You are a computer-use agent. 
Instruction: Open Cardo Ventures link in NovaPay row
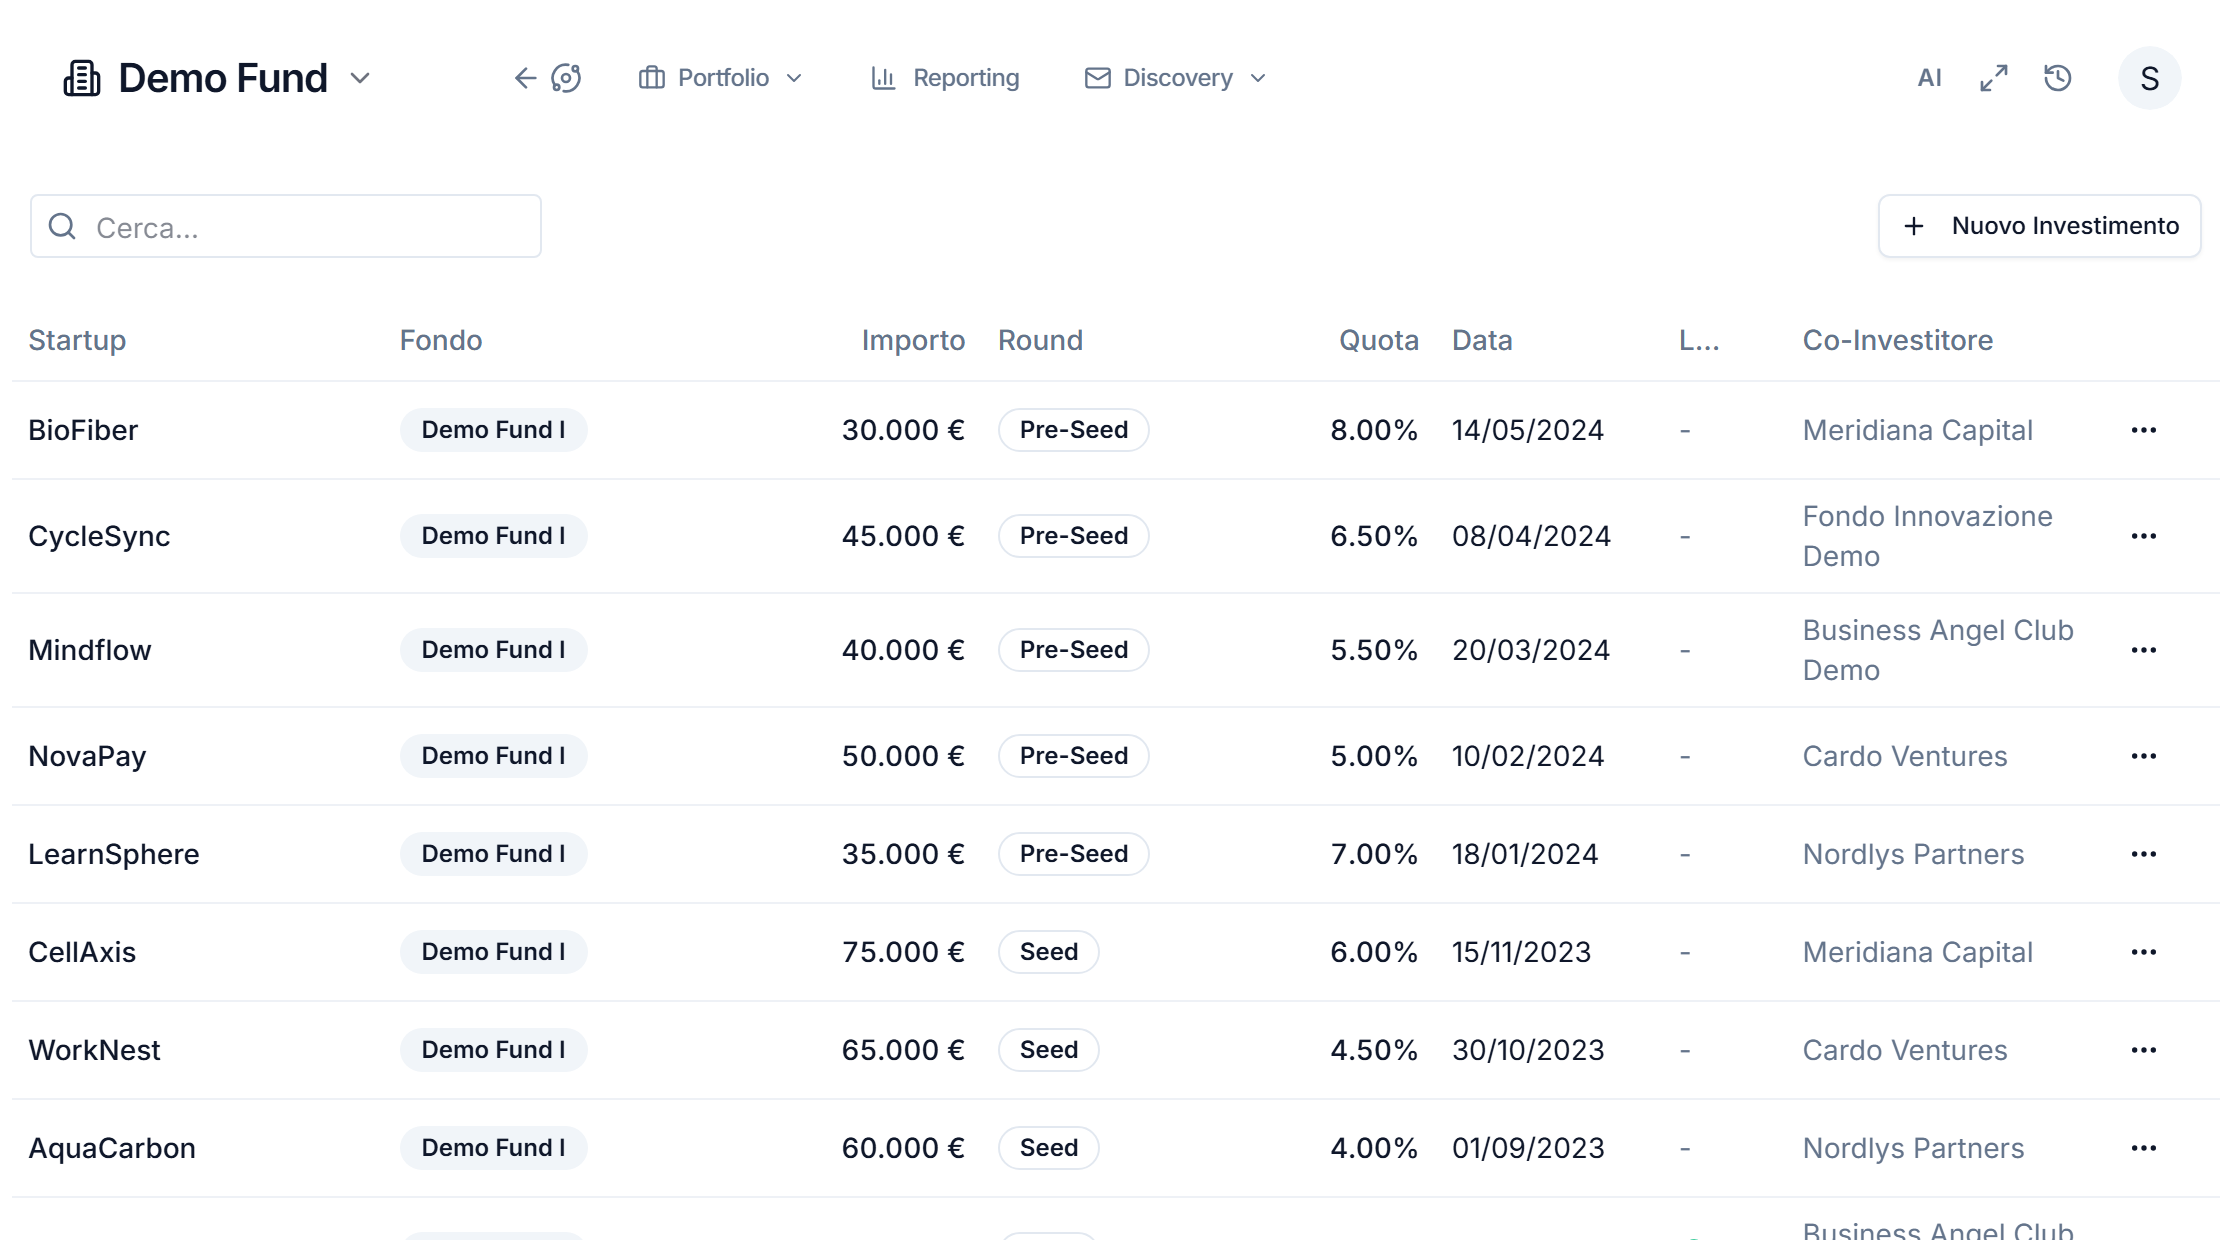(1905, 756)
